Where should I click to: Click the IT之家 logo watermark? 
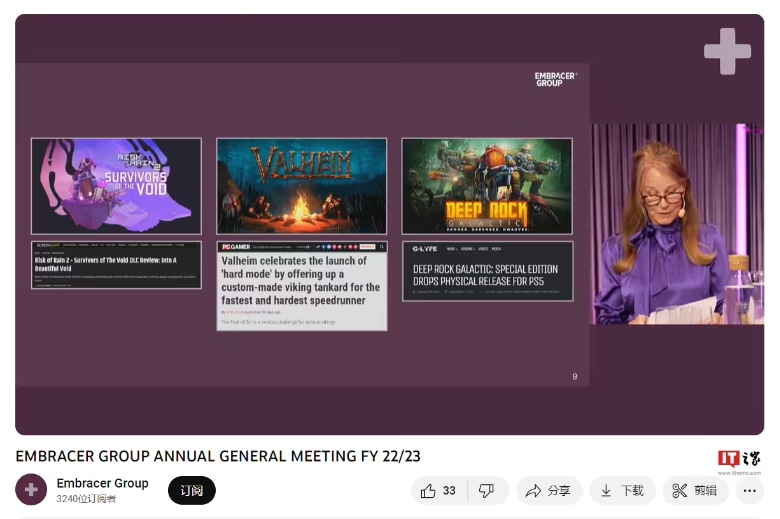pos(738,459)
